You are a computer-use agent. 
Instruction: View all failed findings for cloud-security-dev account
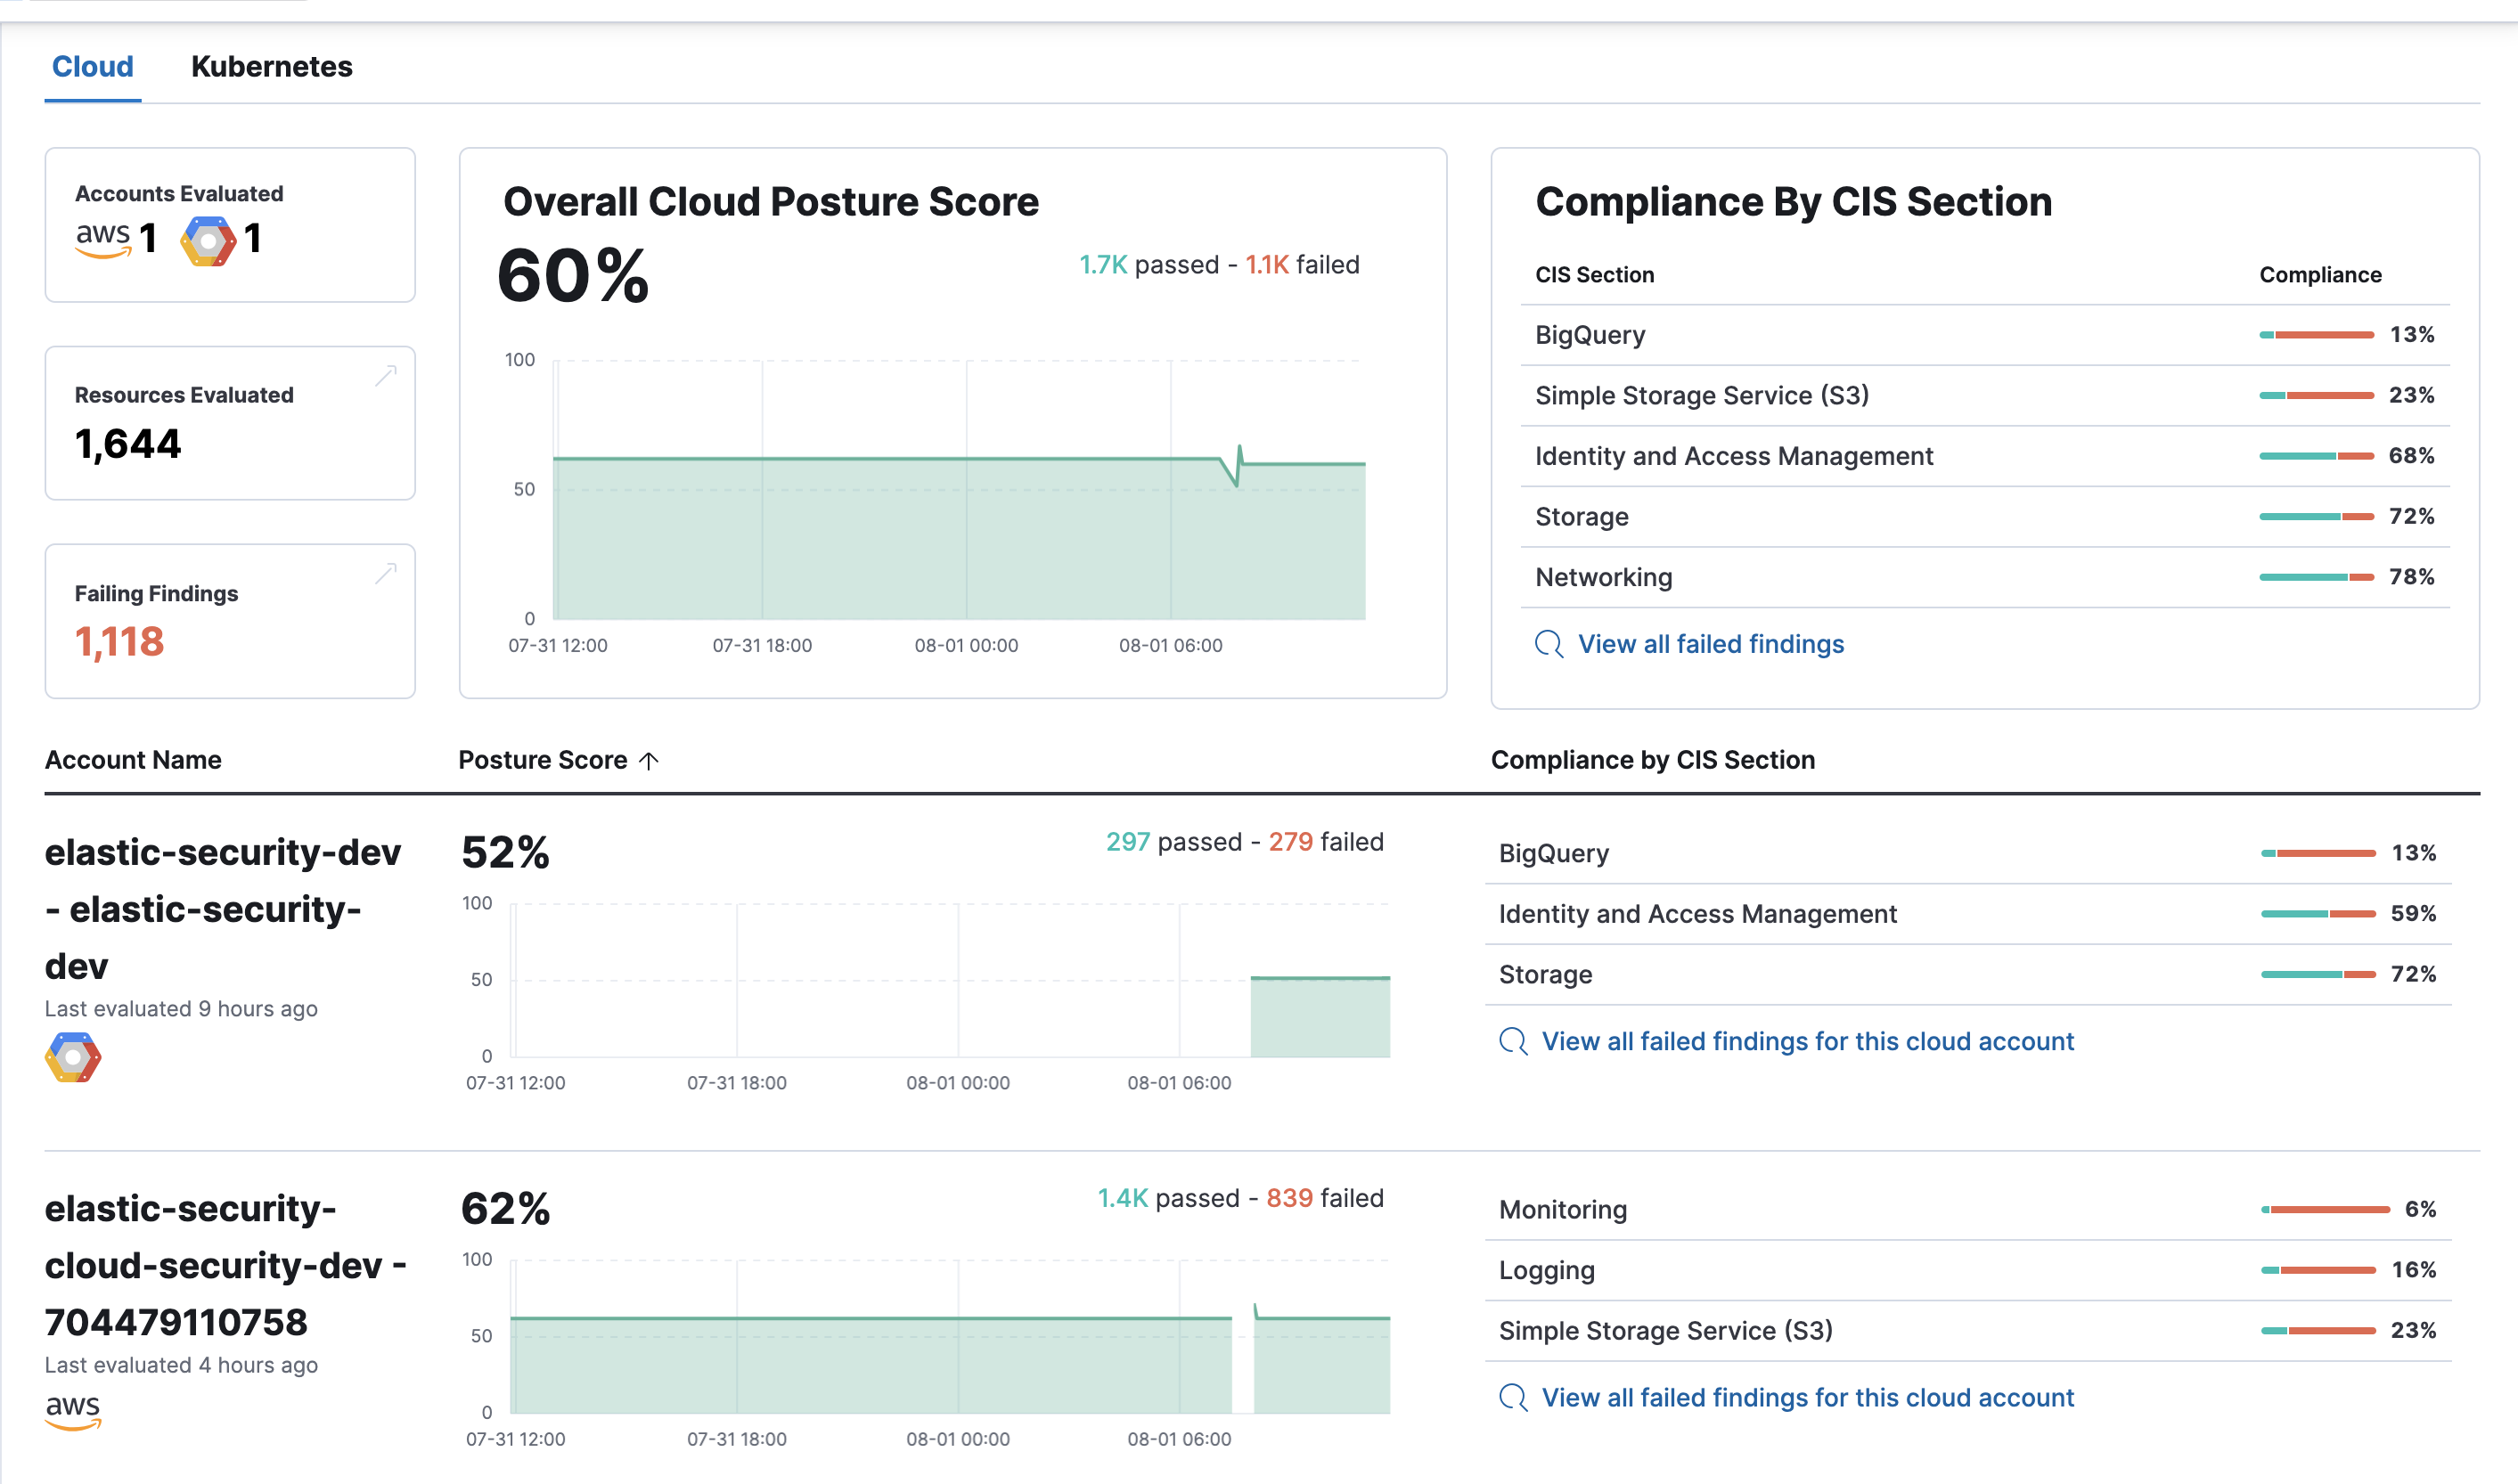[x=1807, y=1397]
